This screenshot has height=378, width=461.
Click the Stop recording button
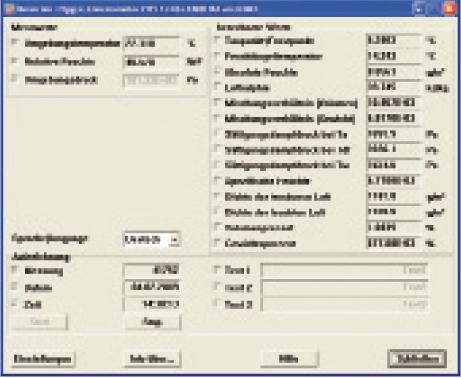[152, 322]
